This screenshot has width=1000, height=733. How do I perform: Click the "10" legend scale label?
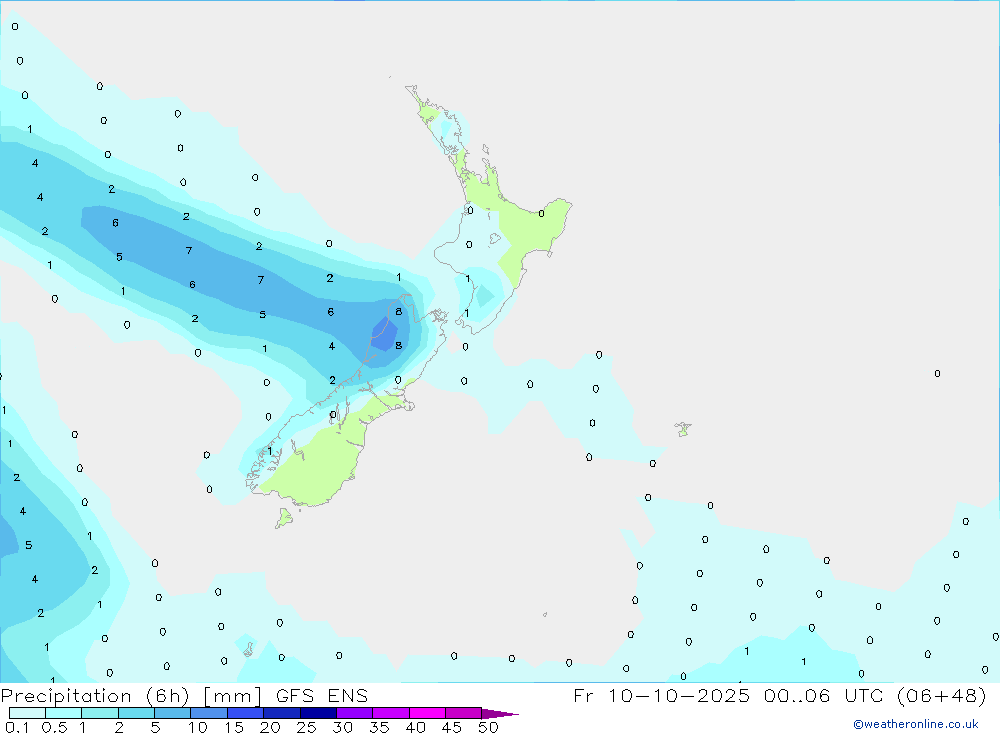pyautogui.click(x=198, y=727)
